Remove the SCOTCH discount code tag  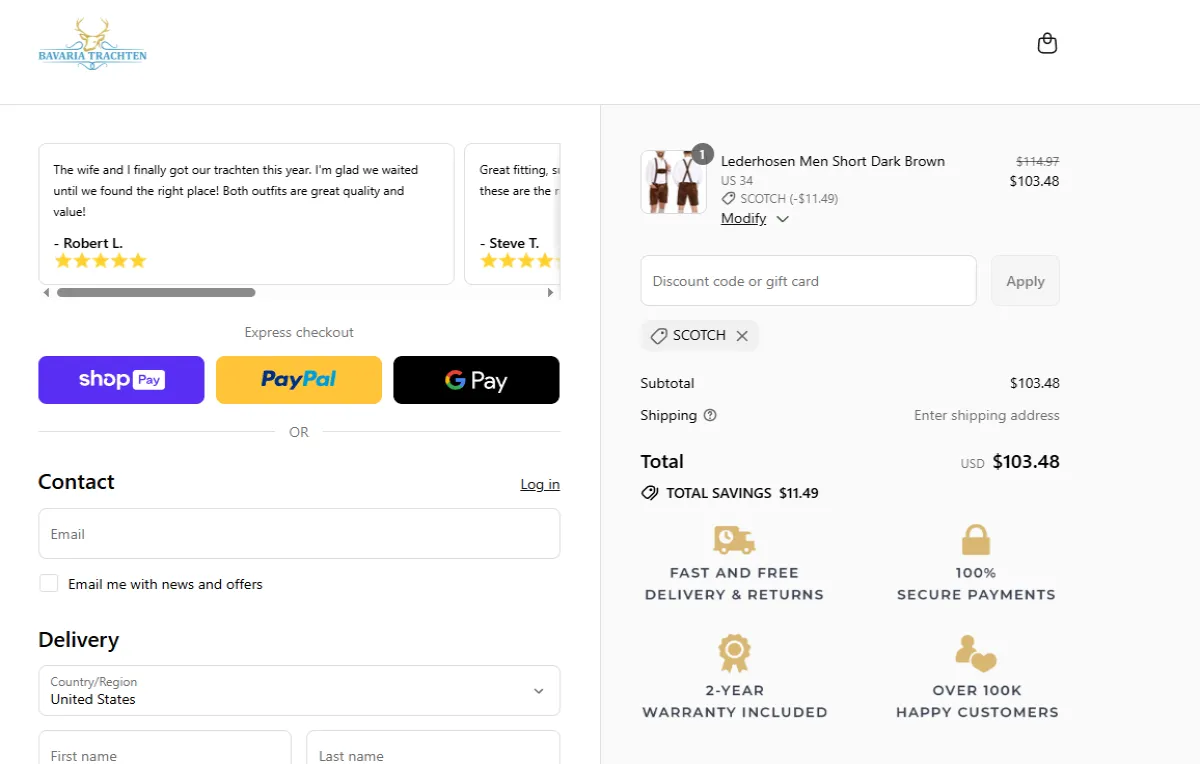pos(742,336)
